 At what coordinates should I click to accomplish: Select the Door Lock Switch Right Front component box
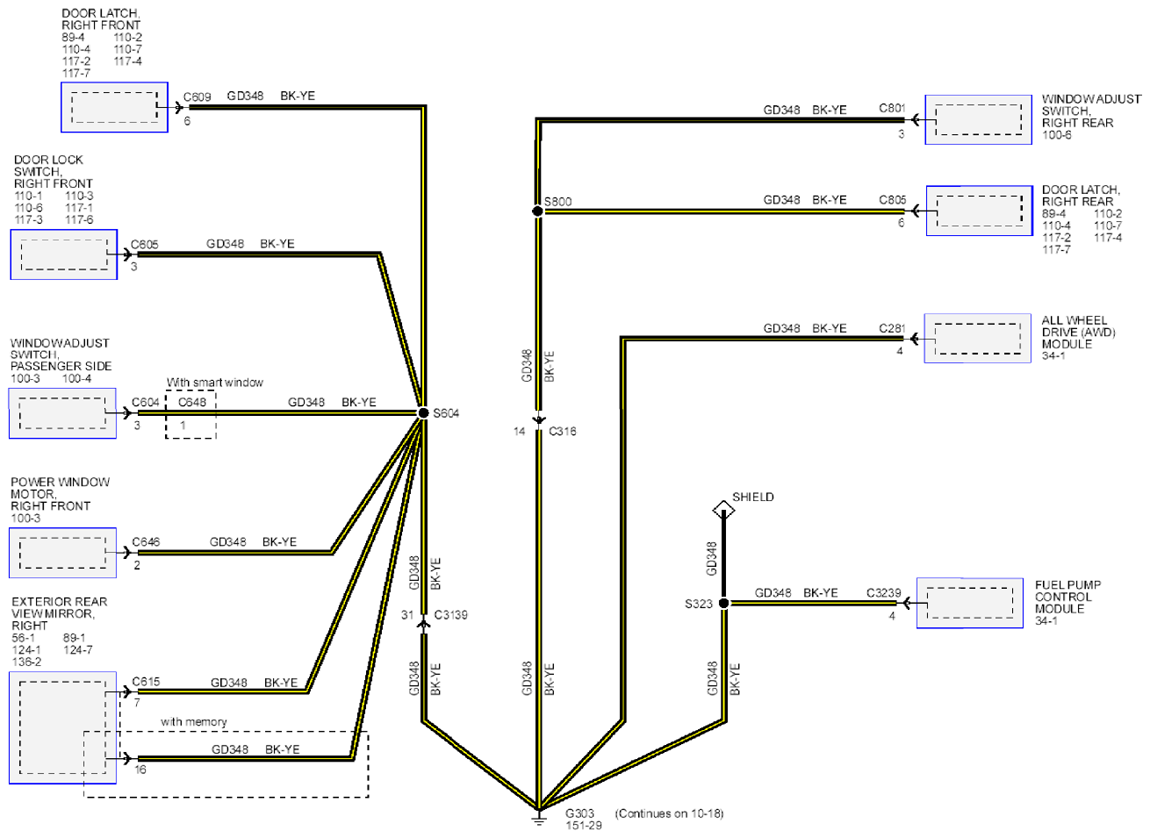64,254
